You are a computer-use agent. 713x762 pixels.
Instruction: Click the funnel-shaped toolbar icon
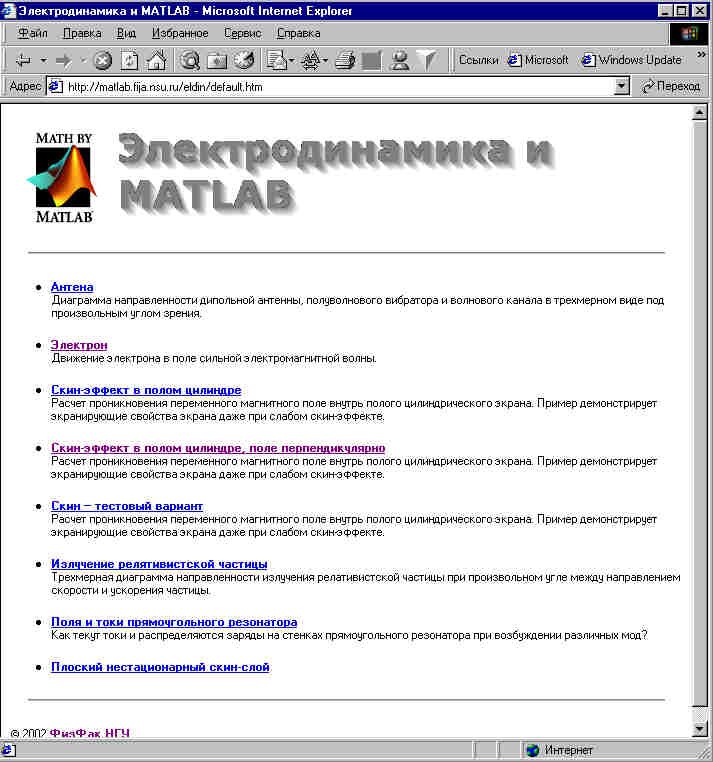click(x=428, y=61)
